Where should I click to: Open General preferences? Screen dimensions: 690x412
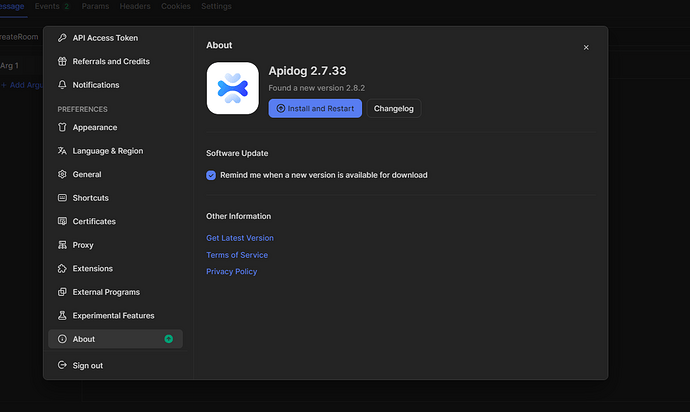(87, 175)
